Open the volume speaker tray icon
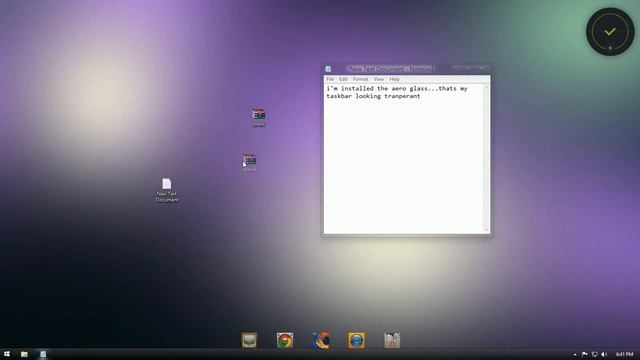 604,355
